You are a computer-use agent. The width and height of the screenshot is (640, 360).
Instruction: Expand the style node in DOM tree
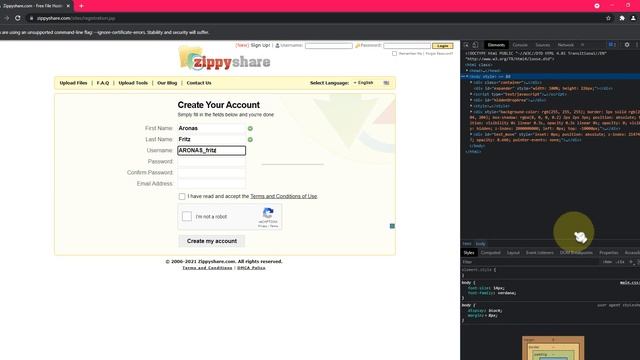coord(471,106)
